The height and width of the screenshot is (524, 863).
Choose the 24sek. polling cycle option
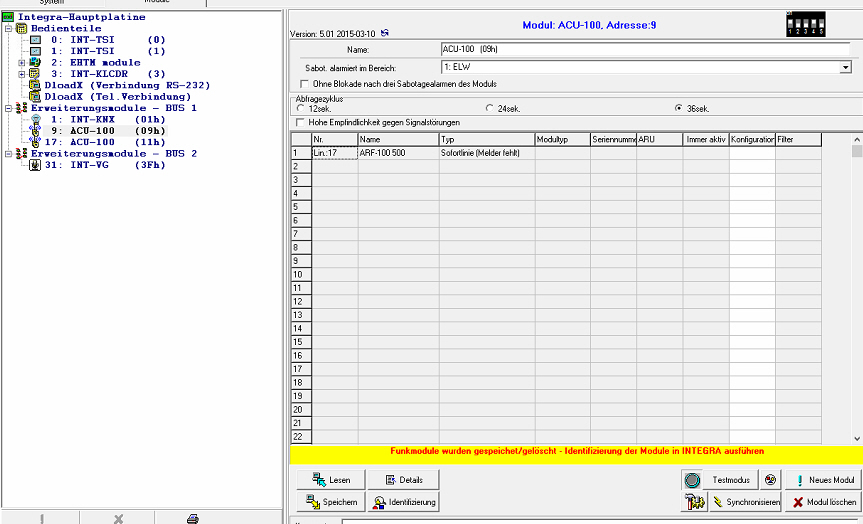489,108
